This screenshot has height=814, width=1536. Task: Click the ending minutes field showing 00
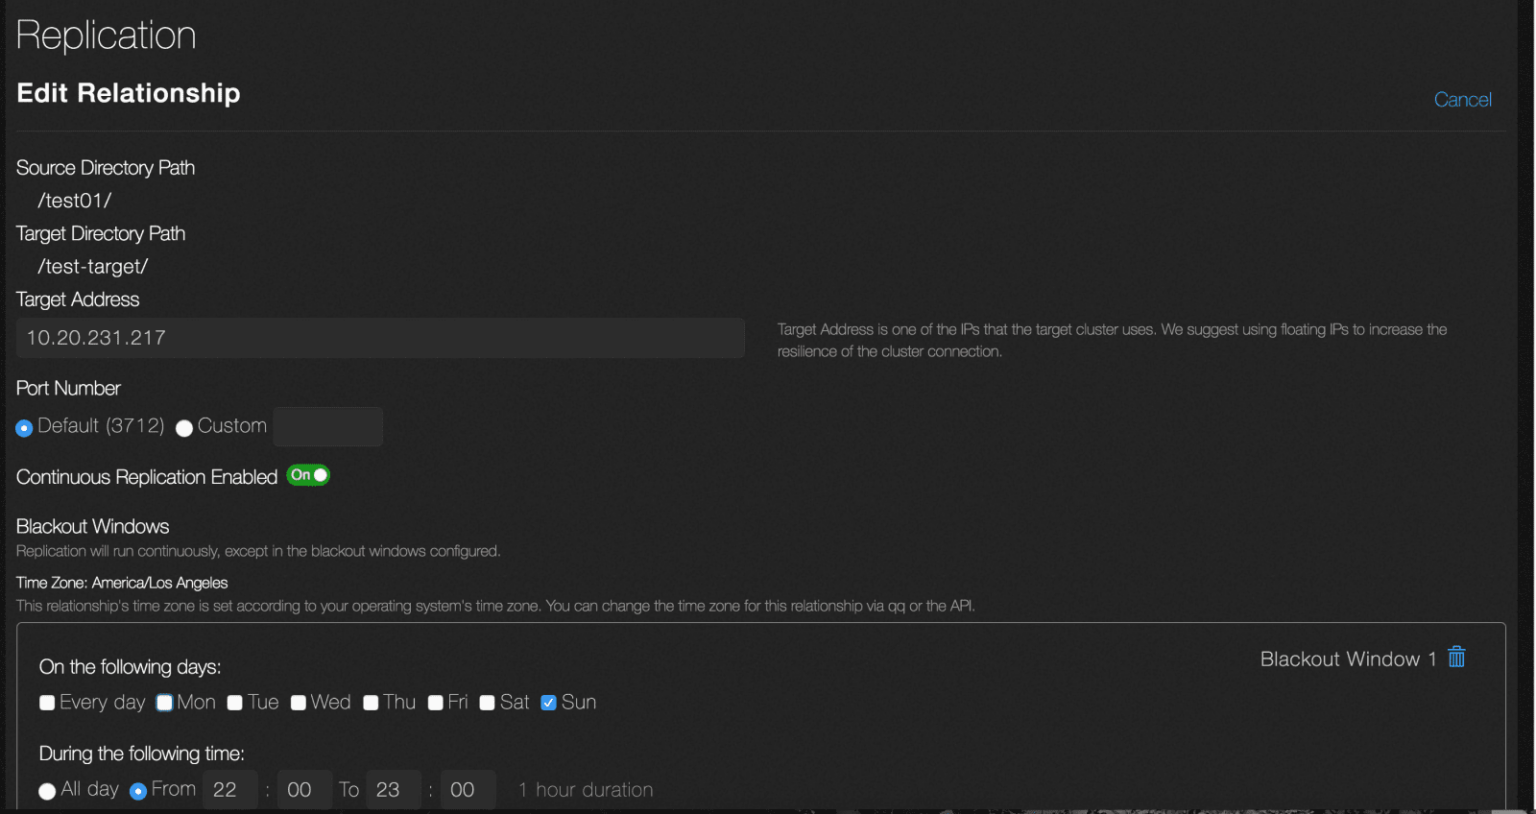467,789
